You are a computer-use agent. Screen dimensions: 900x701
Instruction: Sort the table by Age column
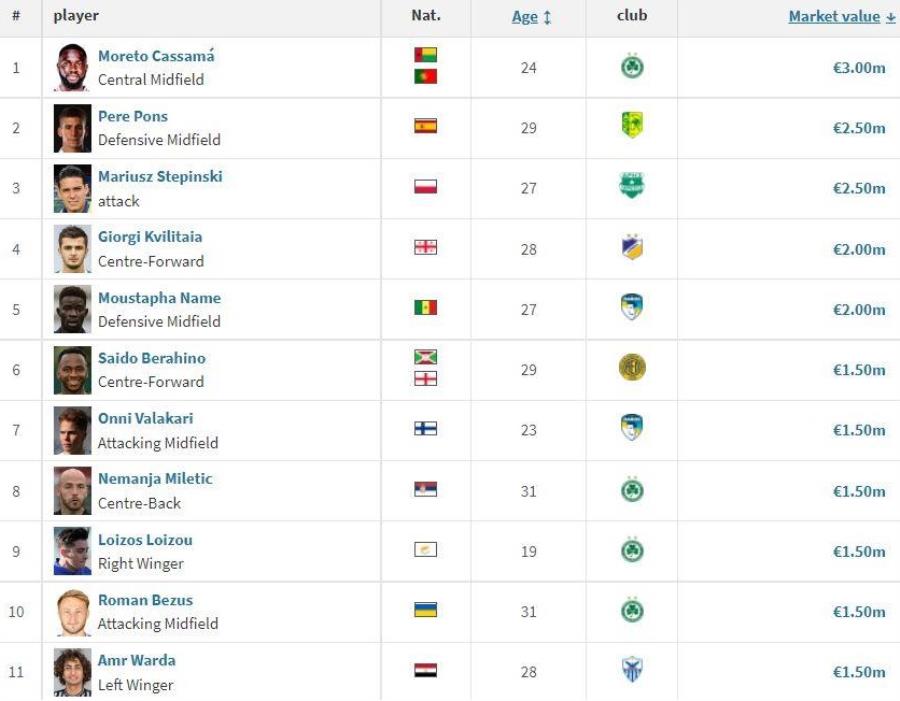531,17
